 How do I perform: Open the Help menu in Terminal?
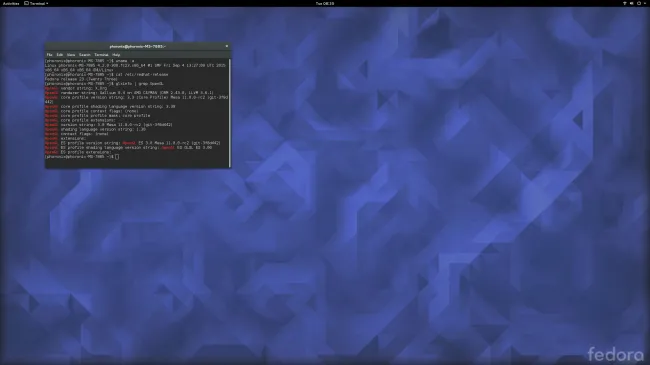(116, 55)
